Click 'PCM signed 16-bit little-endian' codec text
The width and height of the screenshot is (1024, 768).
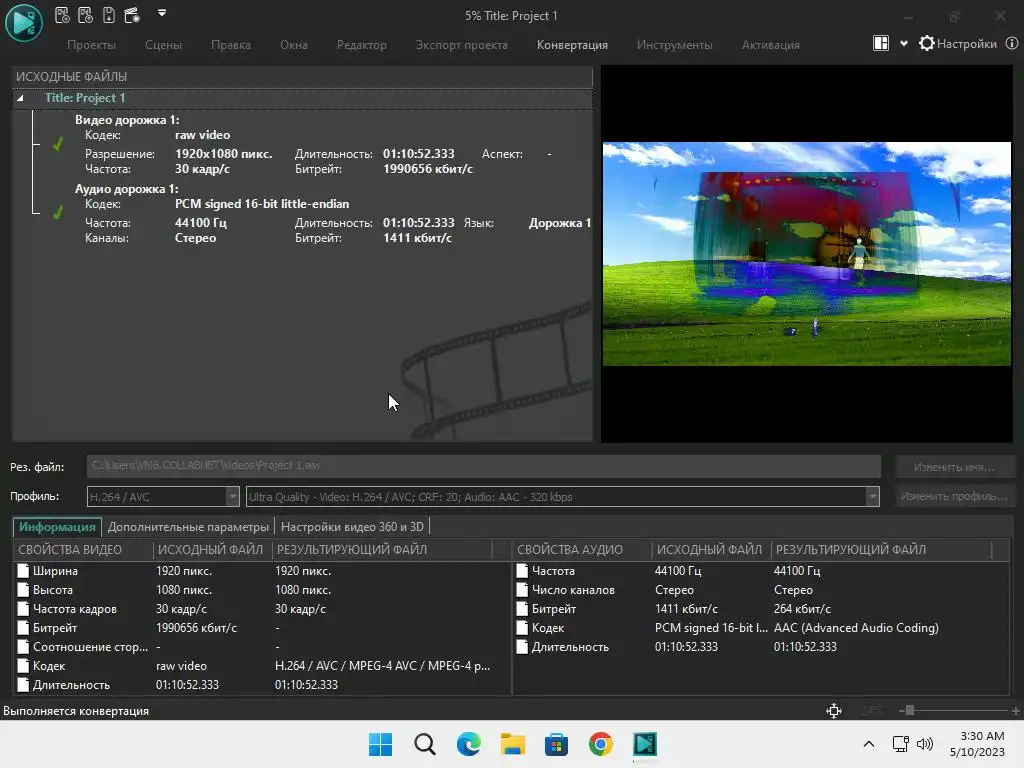pos(262,204)
